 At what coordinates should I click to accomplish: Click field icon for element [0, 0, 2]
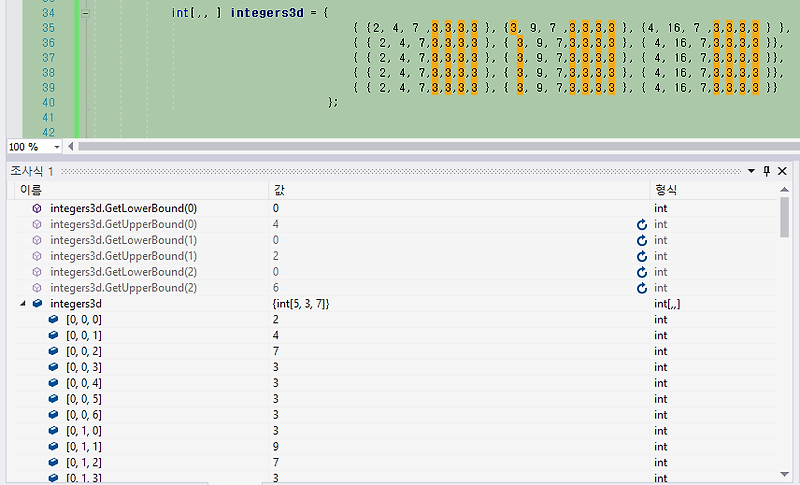click(53, 351)
